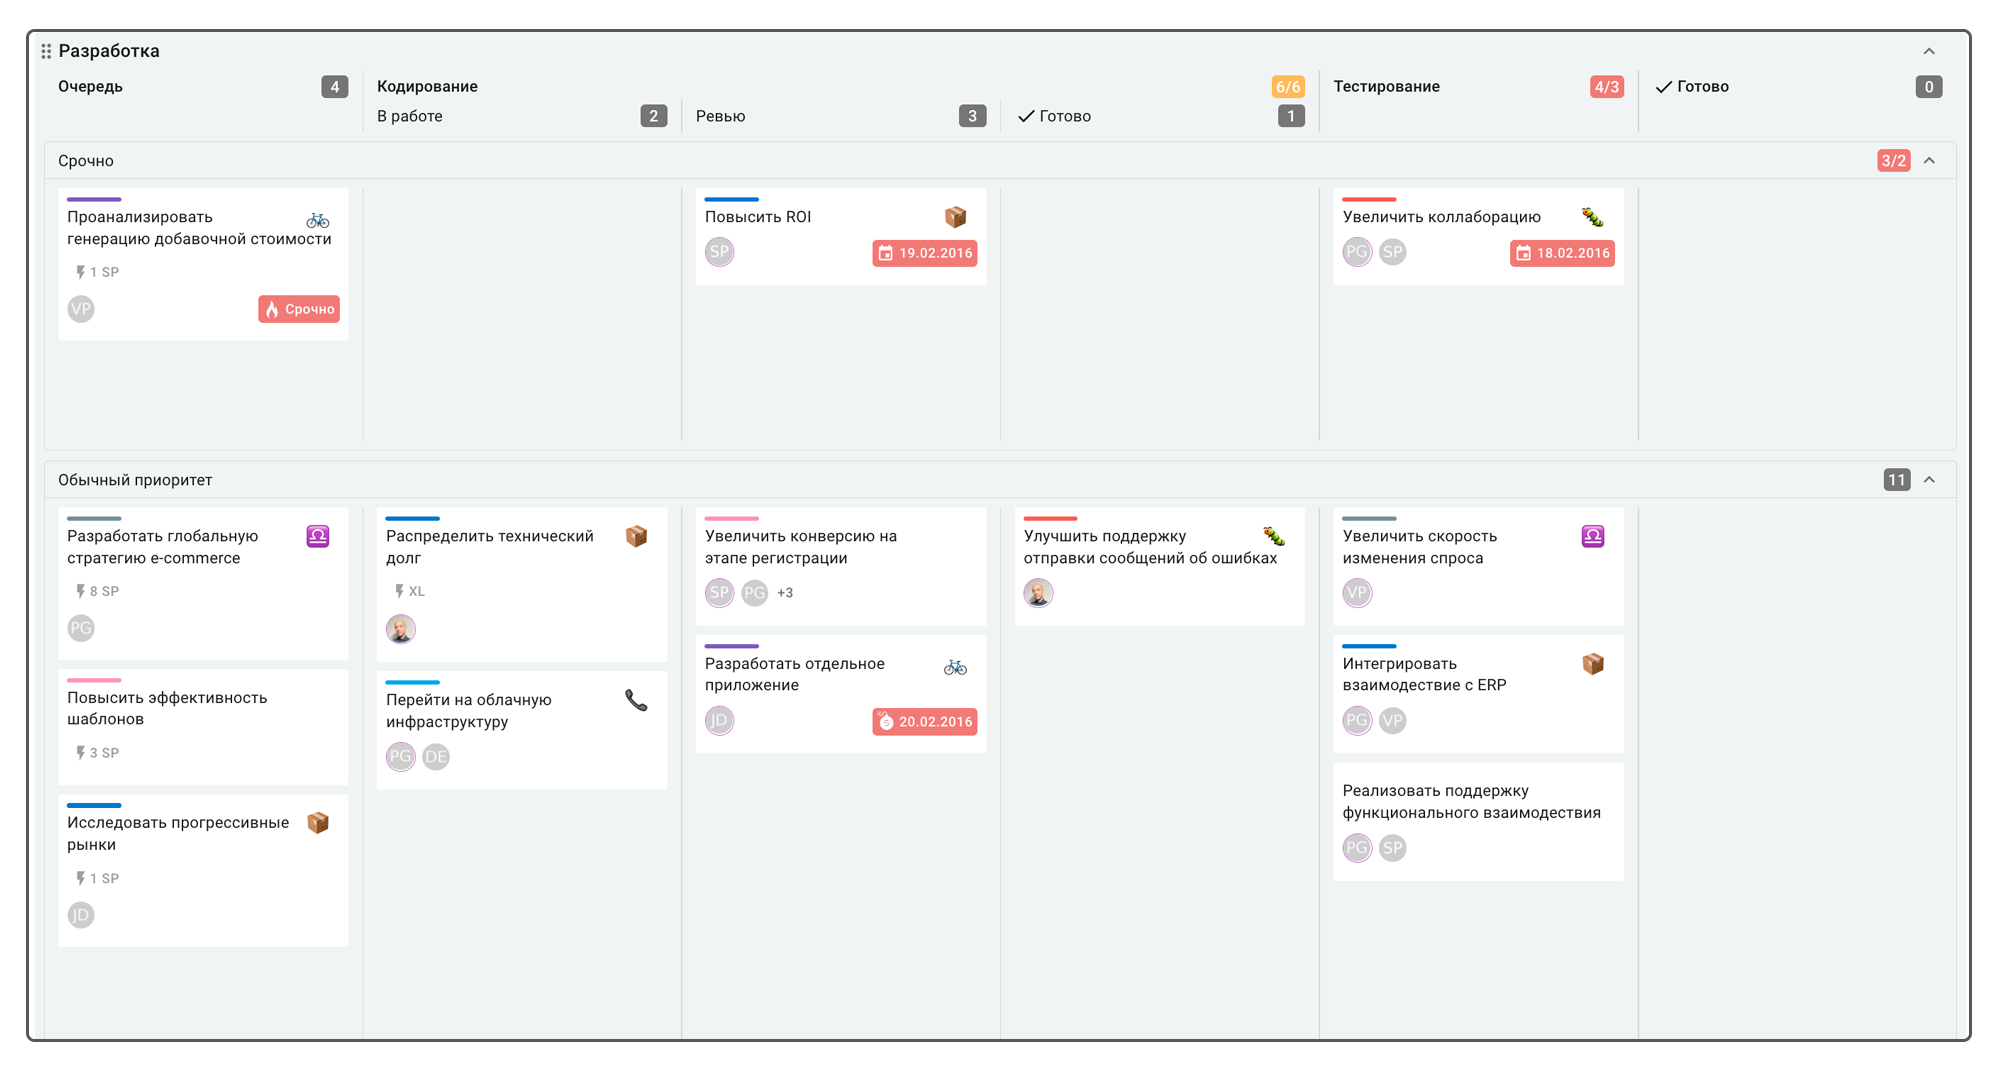This screenshot has height=1074, width=2000.
Task: Click the photo avatar on Улучшить поддержку card
Action: pos(1038,593)
